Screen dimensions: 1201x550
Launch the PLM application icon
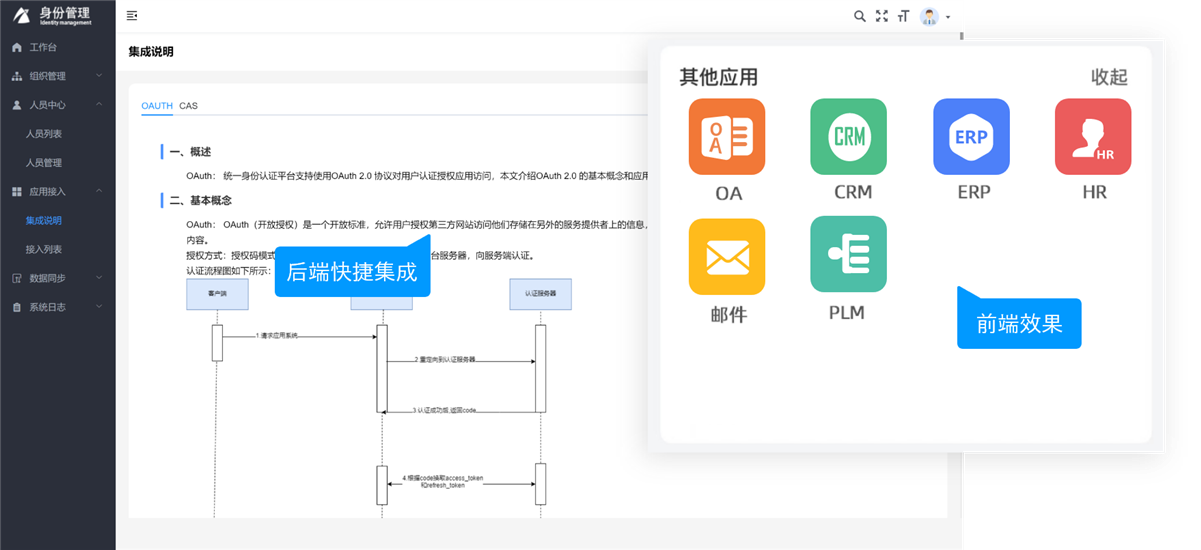(x=848, y=255)
